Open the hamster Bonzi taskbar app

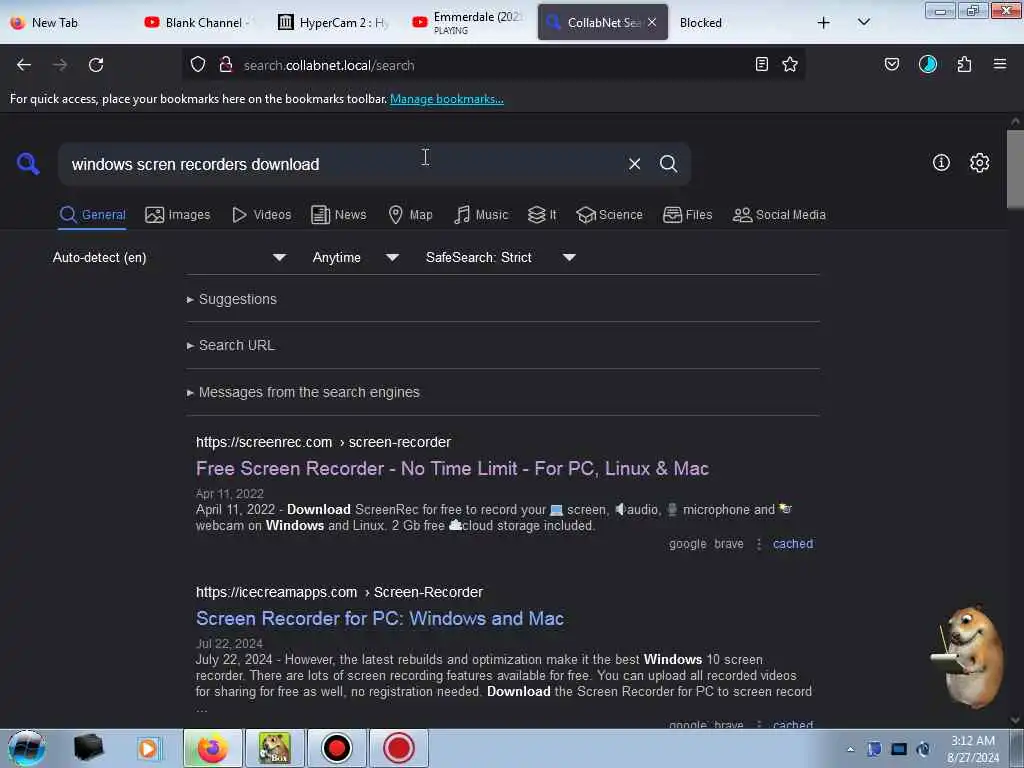point(274,748)
